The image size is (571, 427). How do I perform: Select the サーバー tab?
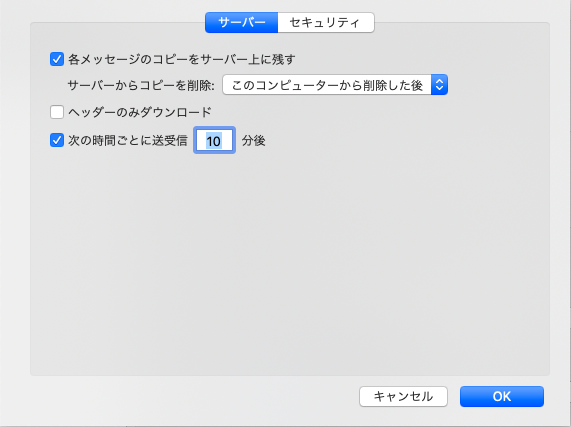click(241, 23)
